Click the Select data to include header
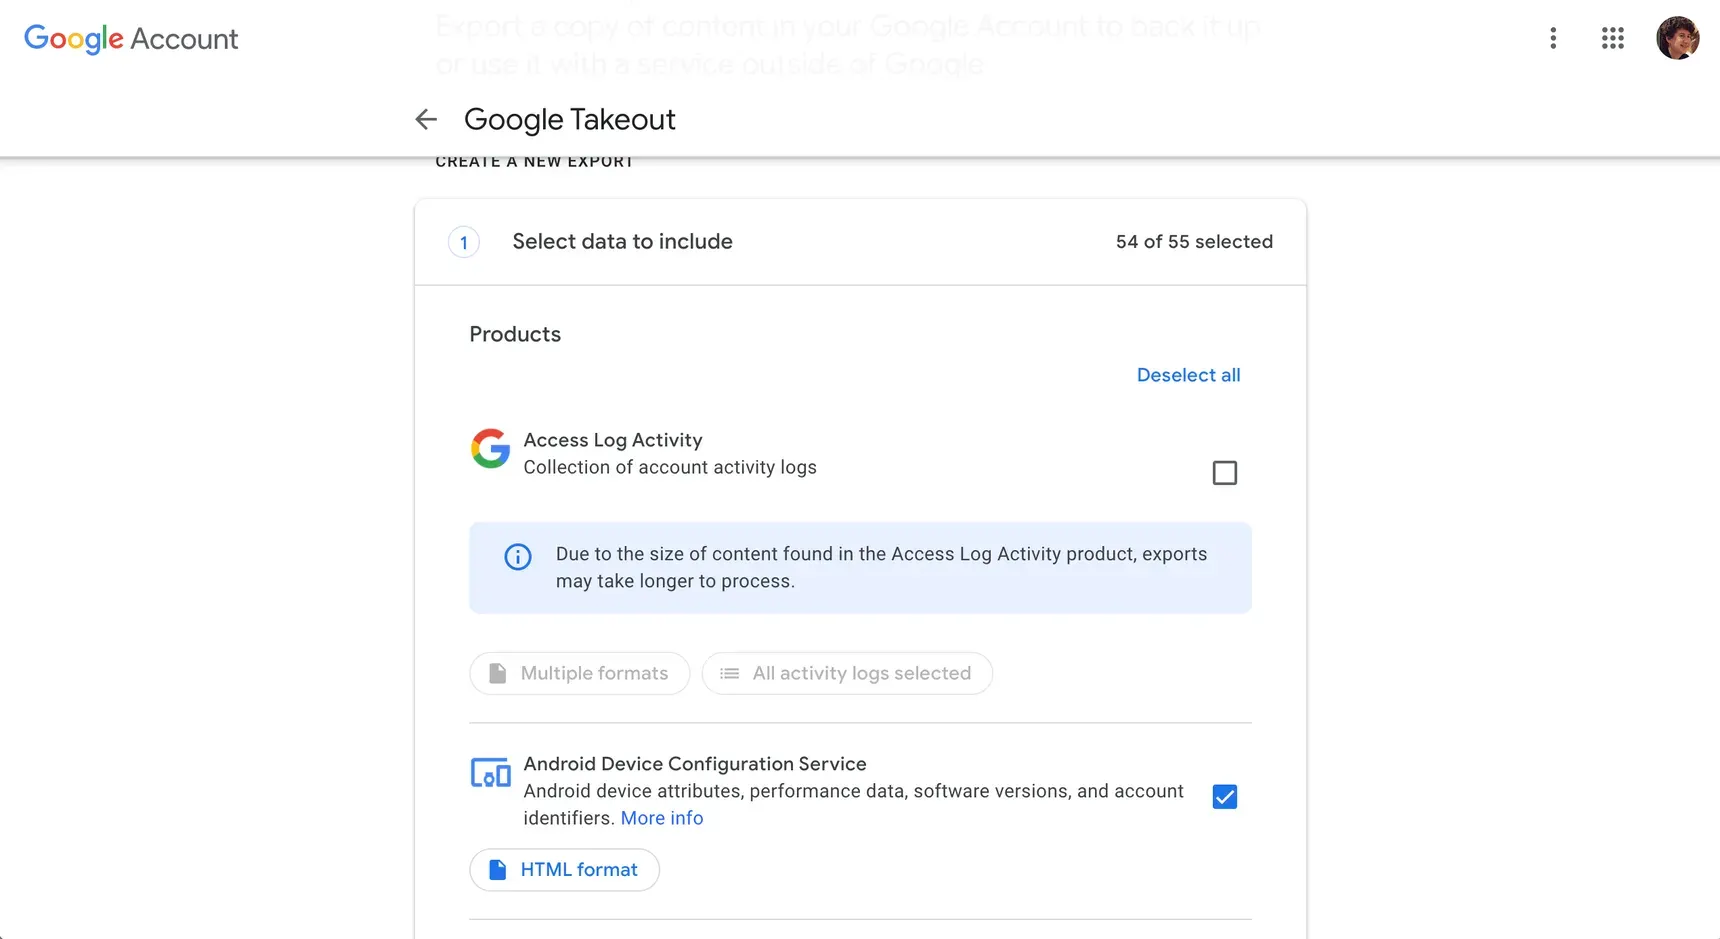The height and width of the screenshot is (939, 1720). coord(622,242)
